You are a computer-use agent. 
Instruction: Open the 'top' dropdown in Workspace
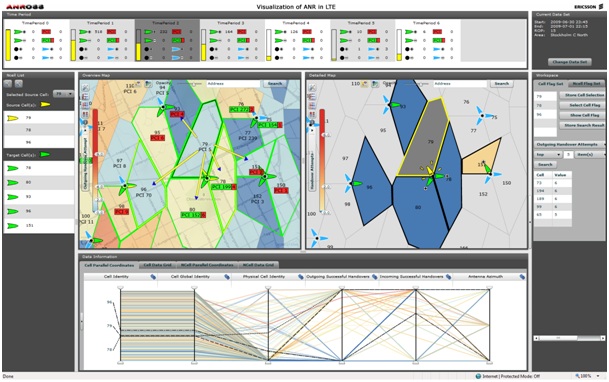548,155
